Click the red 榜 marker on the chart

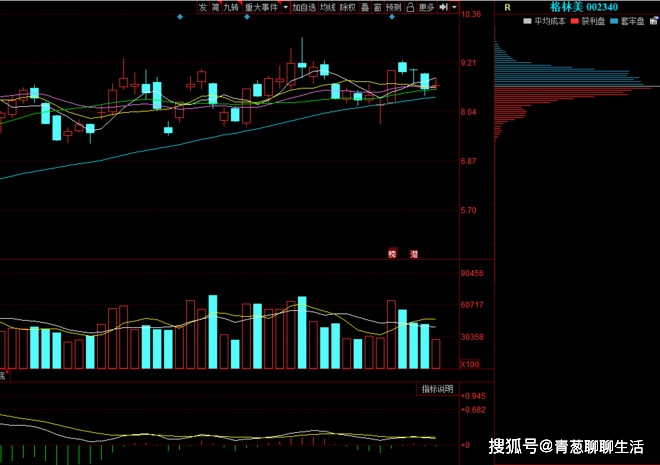(x=393, y=254)
